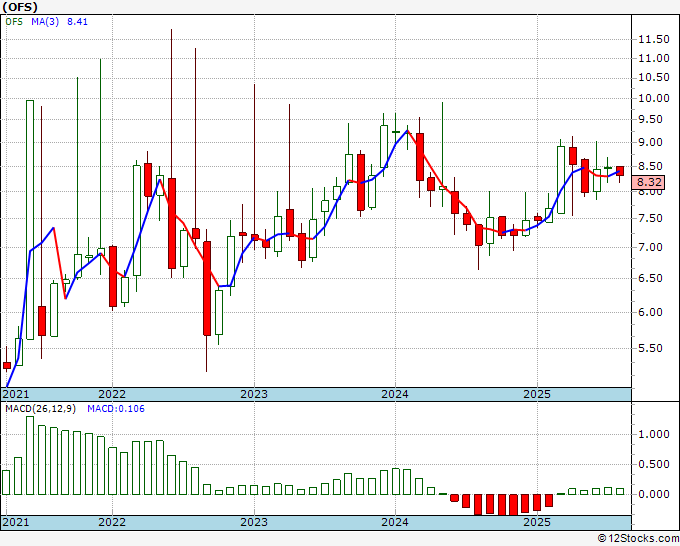Click the tallest MACD histogram bar in 2021
Image resolution: width=680 pixels, height=546 pixels.
30,455
